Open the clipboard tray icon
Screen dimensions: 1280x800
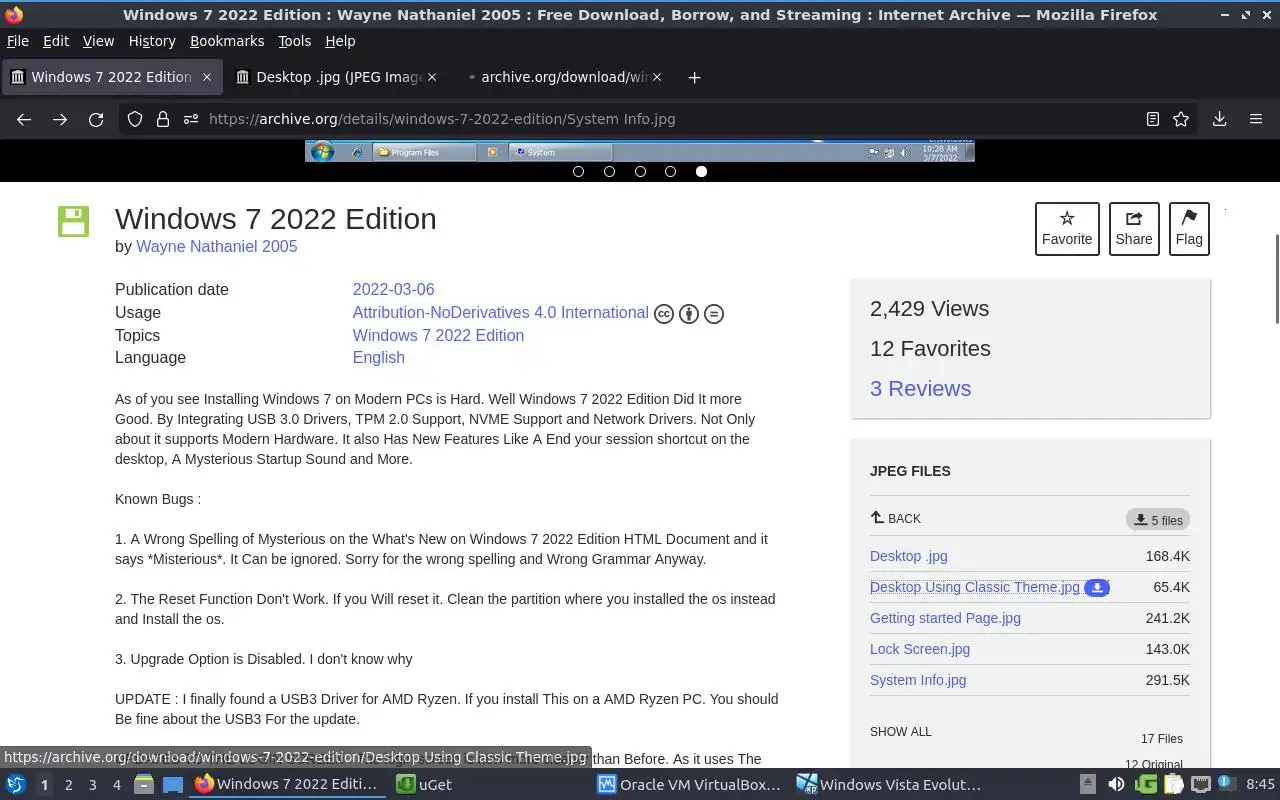(x=1174, y=784)
